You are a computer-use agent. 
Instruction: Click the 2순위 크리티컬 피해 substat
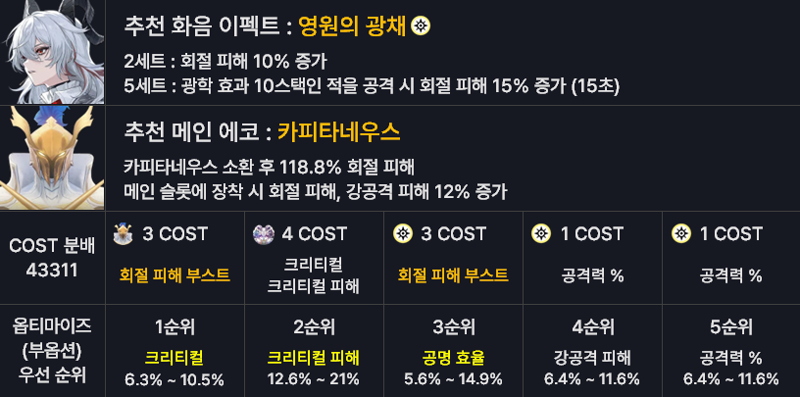(x=314, y=358)
